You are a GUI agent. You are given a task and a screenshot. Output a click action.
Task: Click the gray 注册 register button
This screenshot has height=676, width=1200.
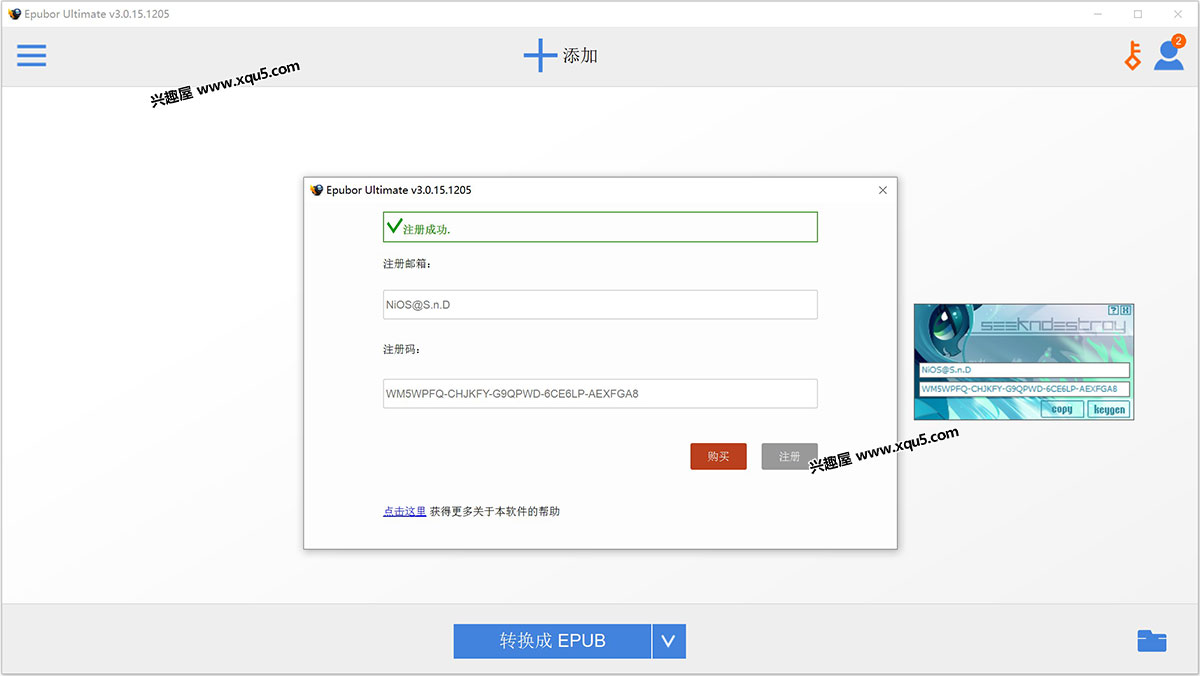[x=790, y=456]
